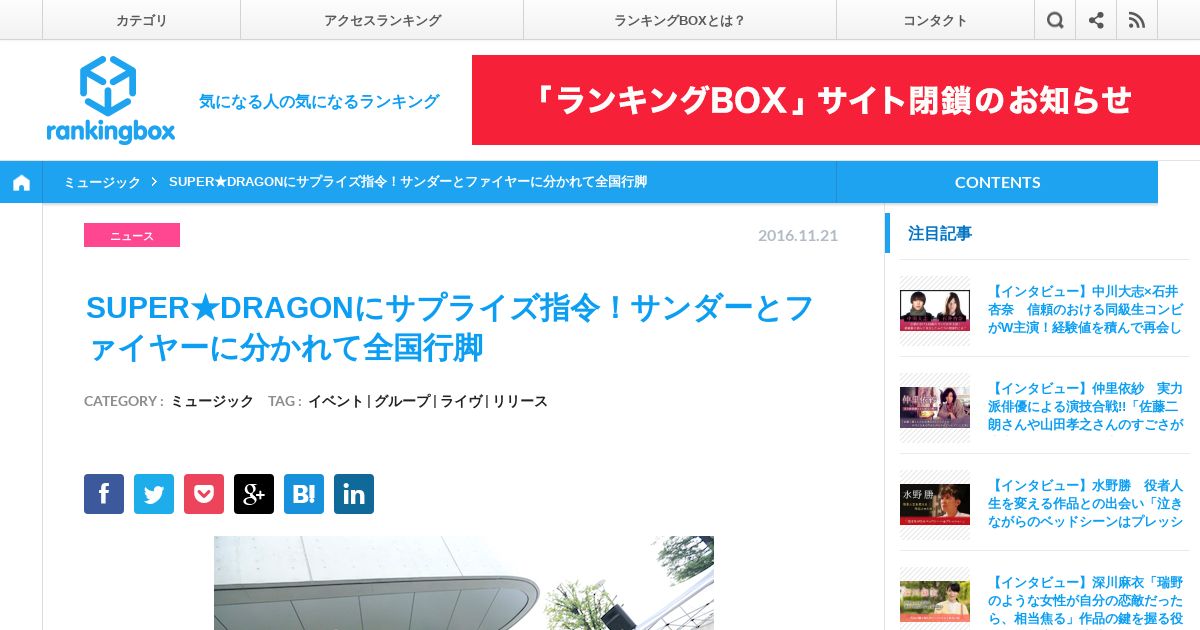Open 中川大志×石井杏奈 interview link text
This screenshot has width=1200, height=630.
(1085, 309)
